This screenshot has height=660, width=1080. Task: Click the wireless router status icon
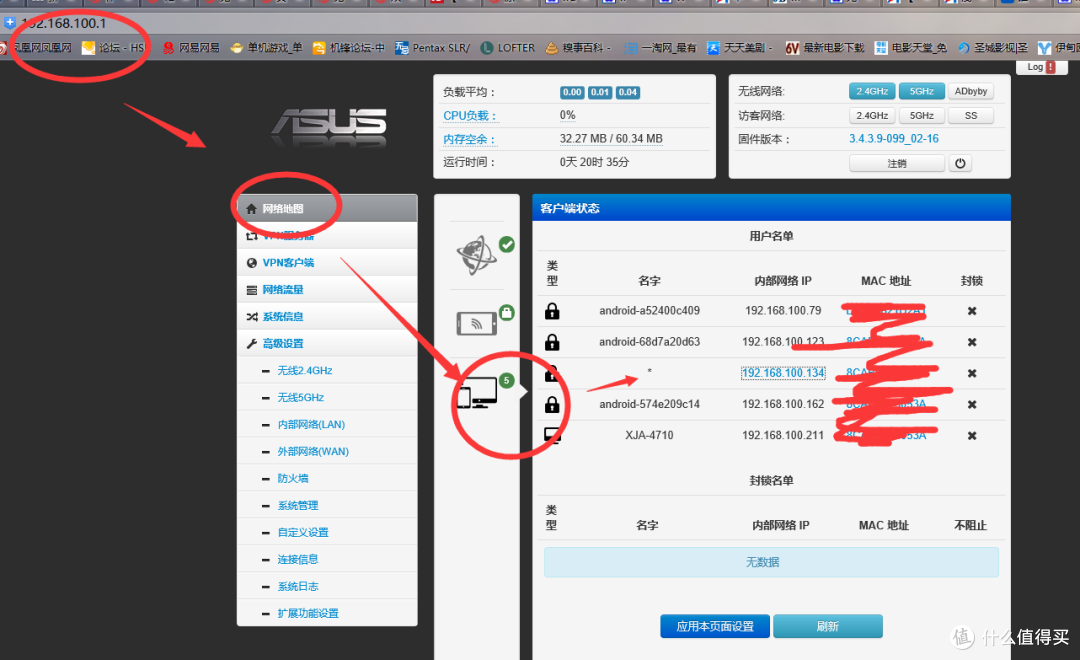(x=477, y=323)
